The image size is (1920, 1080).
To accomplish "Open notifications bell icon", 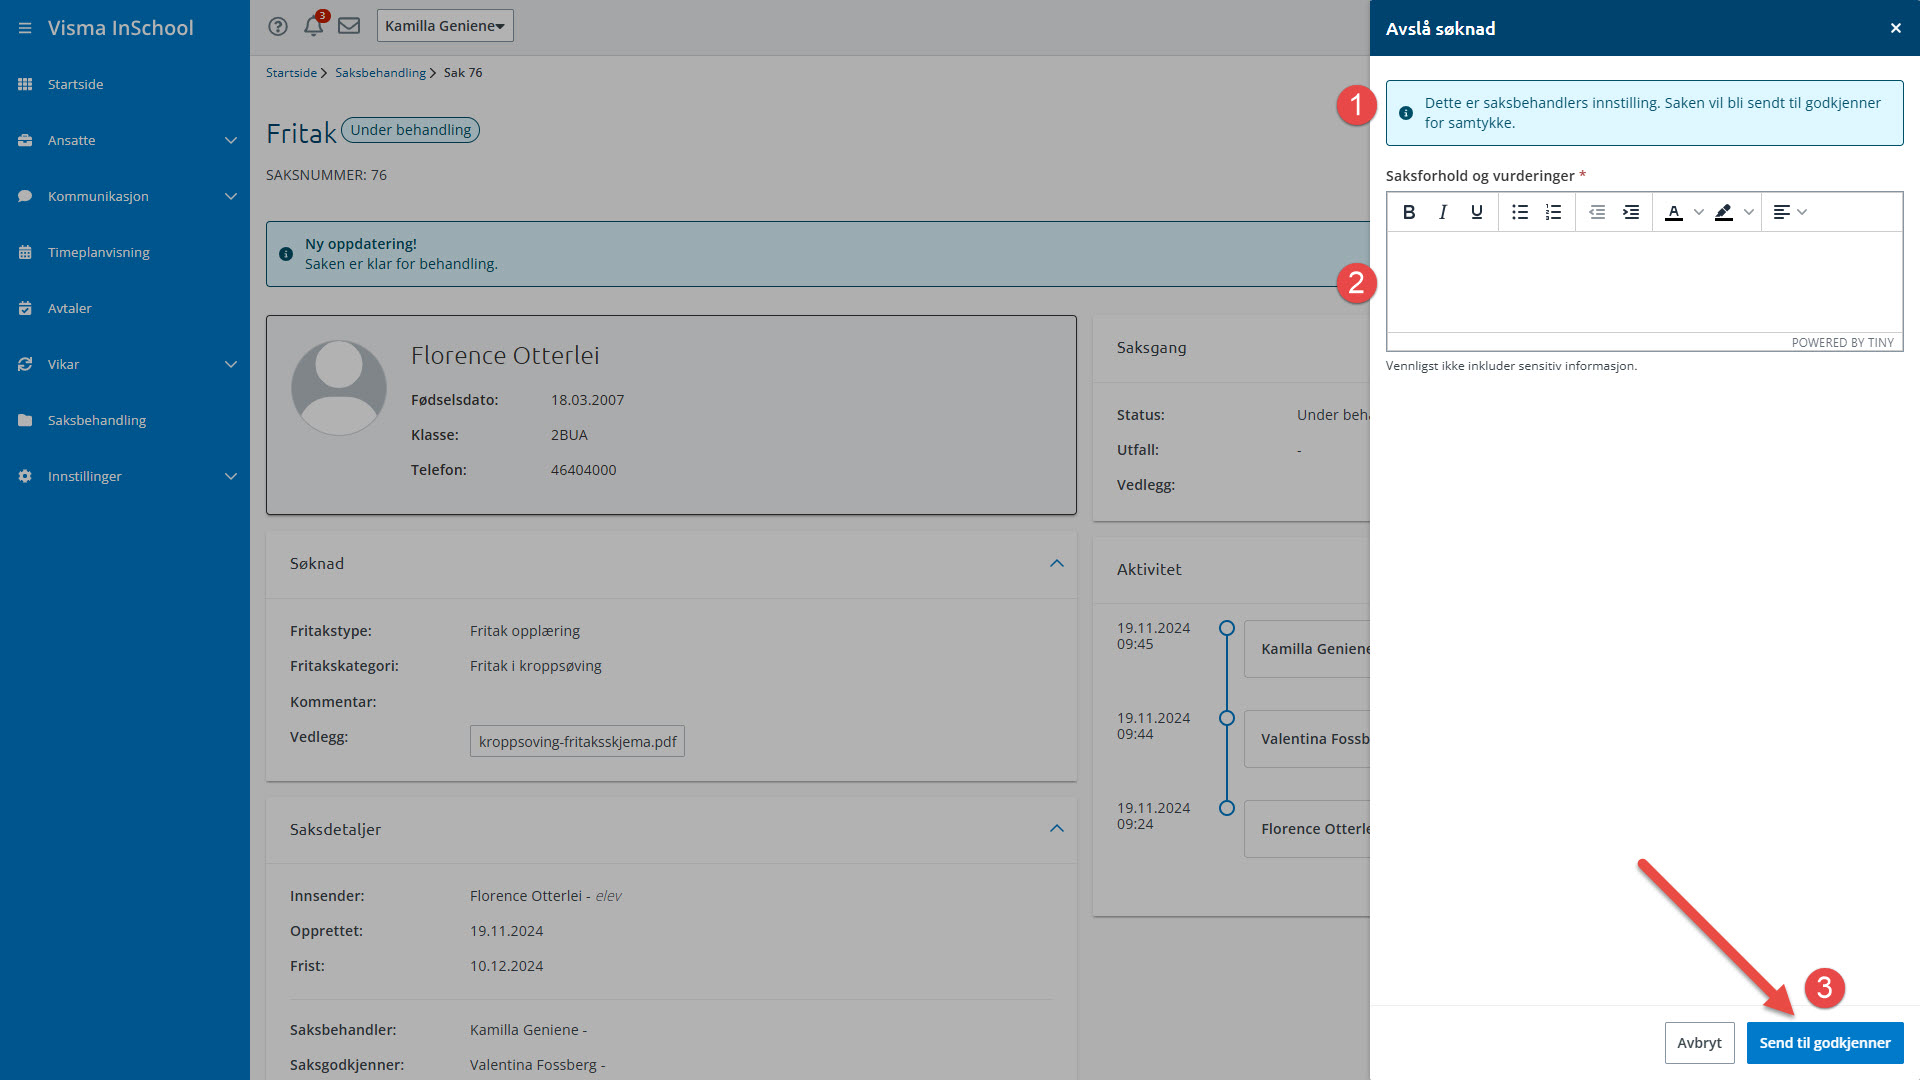I will coord(313,26).
